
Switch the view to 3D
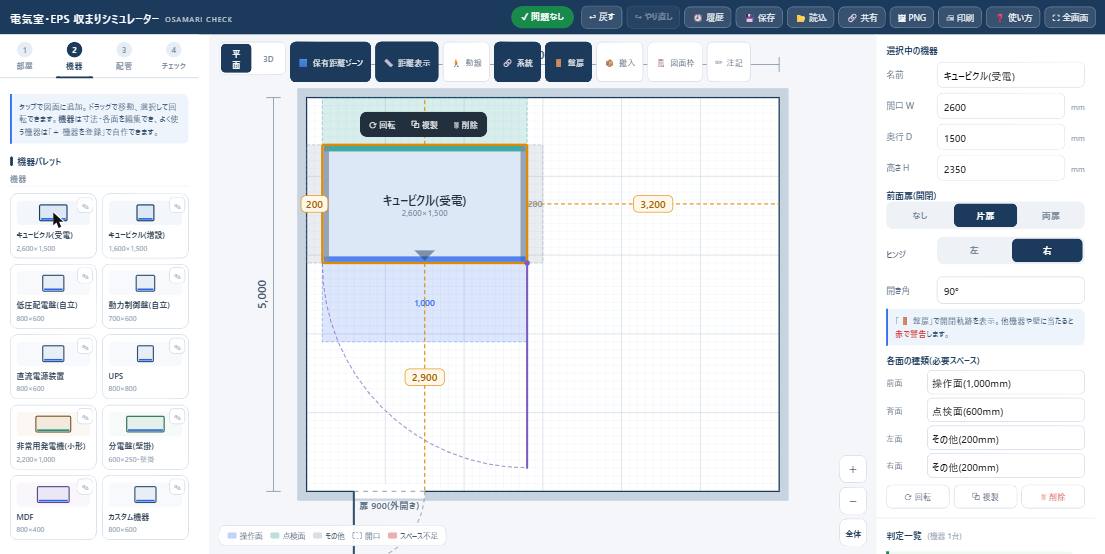268,59
